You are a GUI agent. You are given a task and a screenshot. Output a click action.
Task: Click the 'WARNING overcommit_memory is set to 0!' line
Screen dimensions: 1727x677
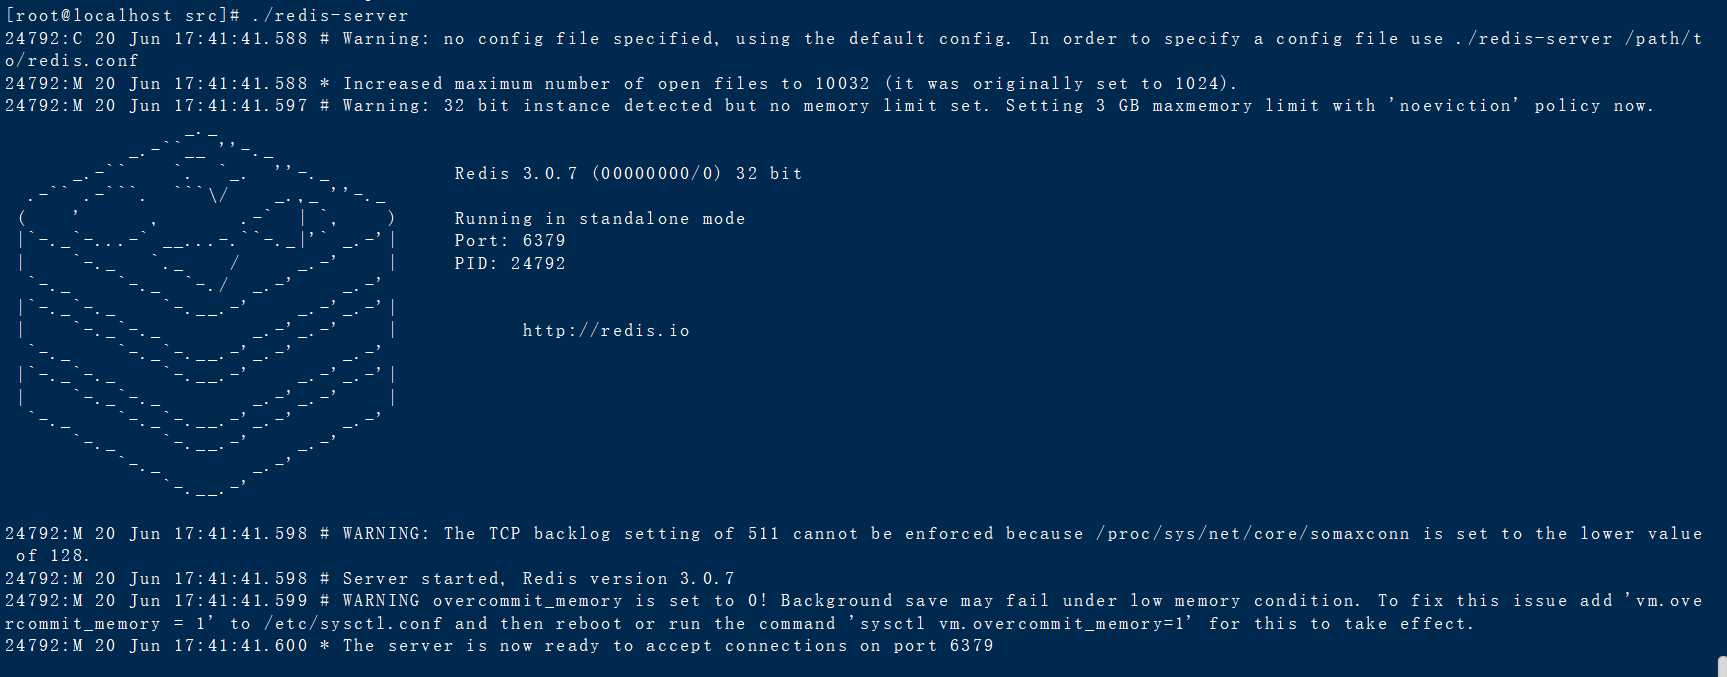pyautogui.click(x=853, y=601)
